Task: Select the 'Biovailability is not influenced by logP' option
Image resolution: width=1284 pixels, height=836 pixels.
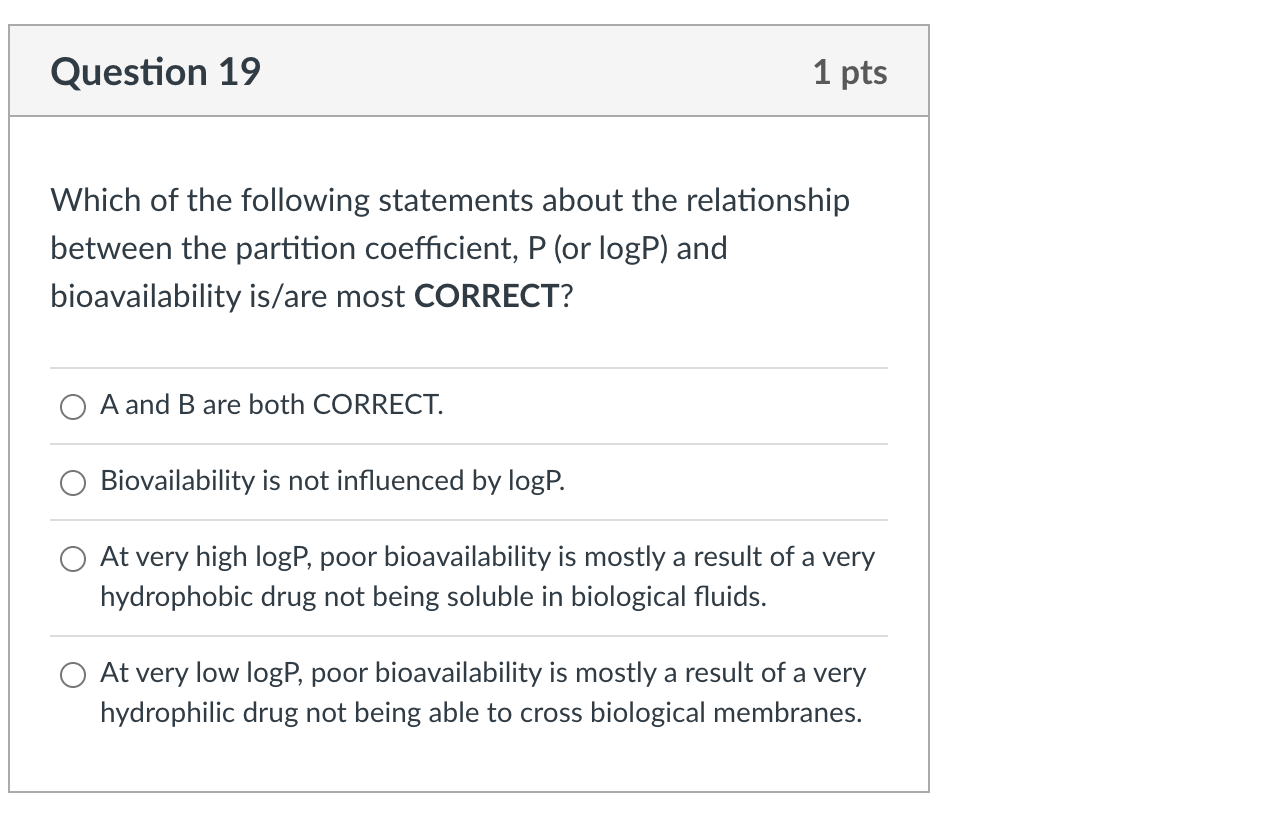Action: (72, 482)
